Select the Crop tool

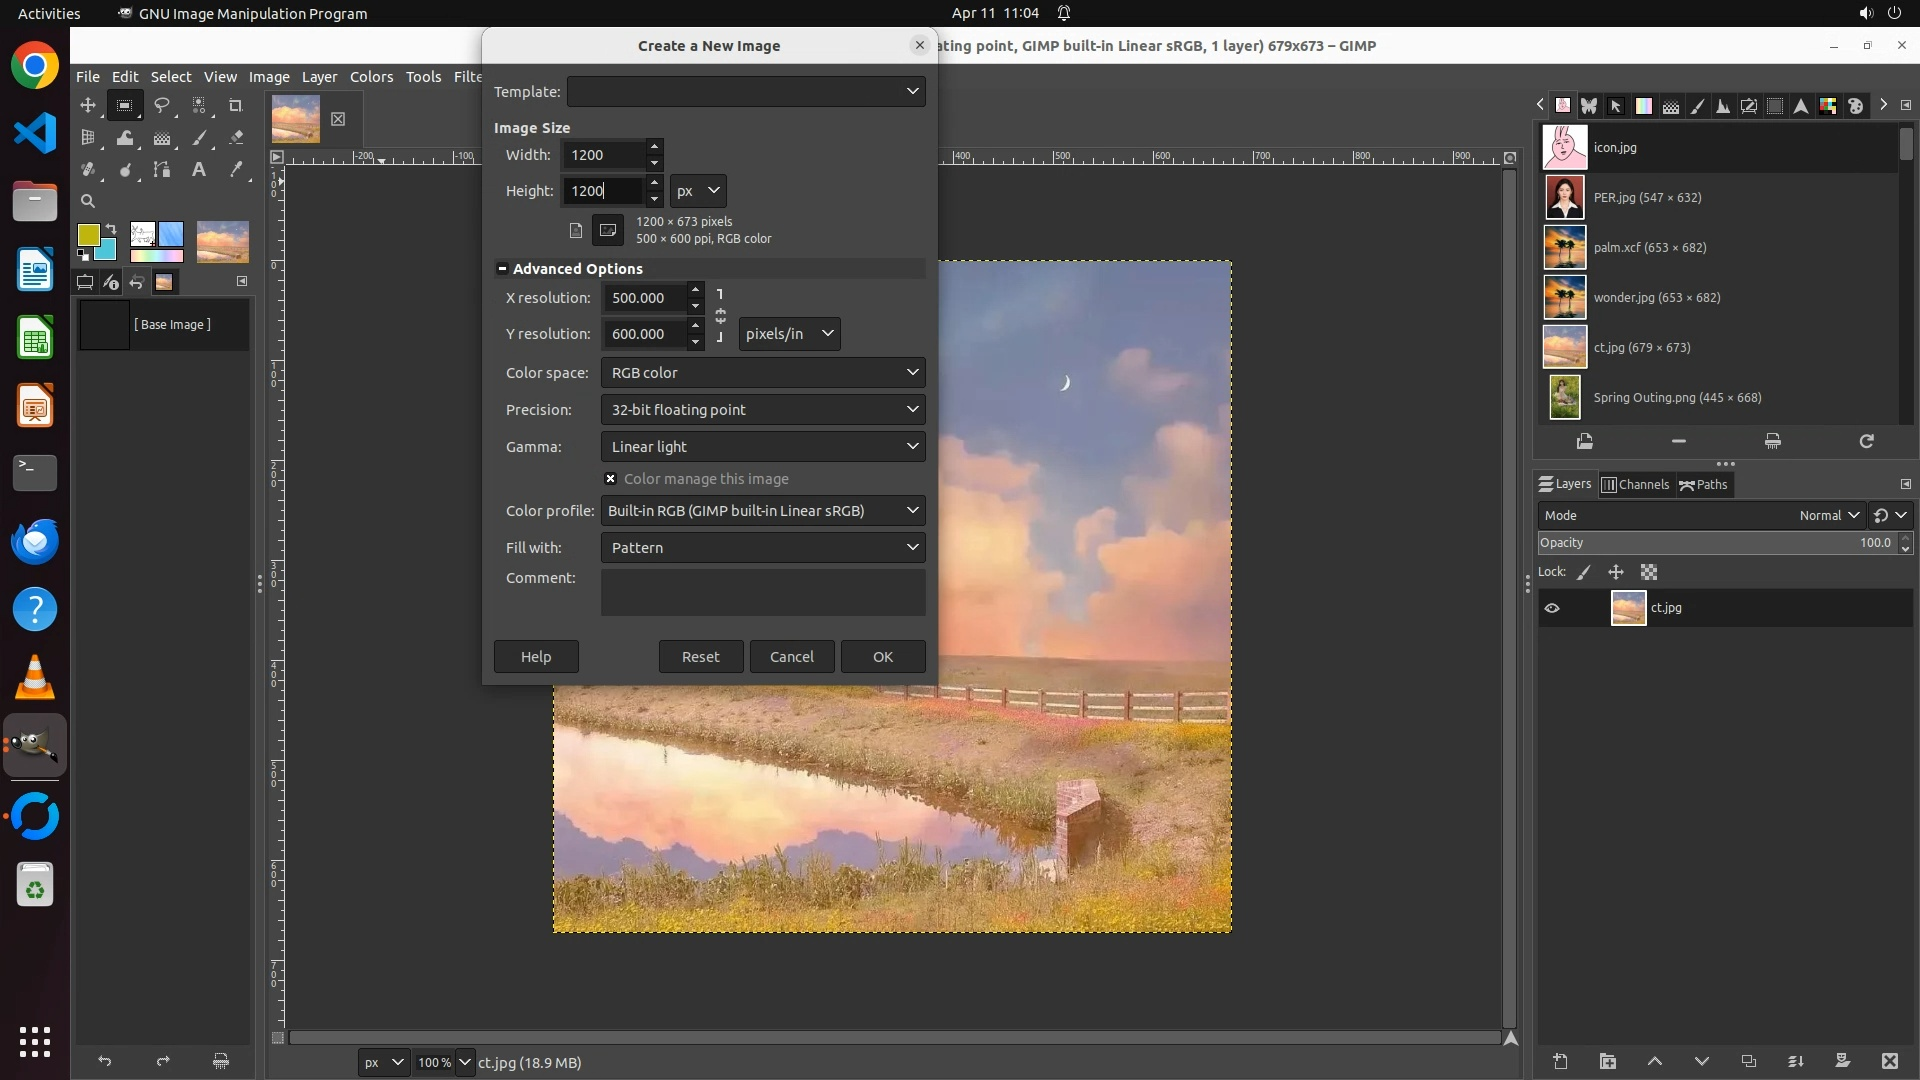236,106
